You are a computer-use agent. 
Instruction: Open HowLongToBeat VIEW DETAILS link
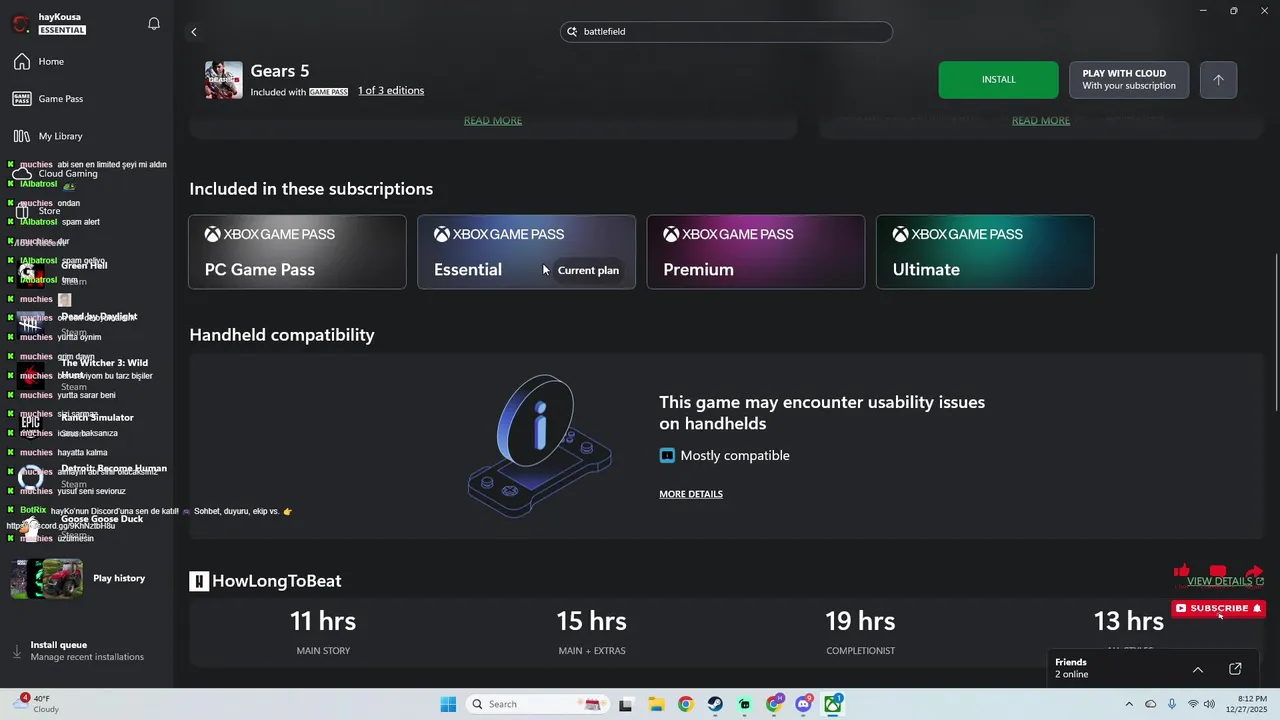pos(1225,581)
